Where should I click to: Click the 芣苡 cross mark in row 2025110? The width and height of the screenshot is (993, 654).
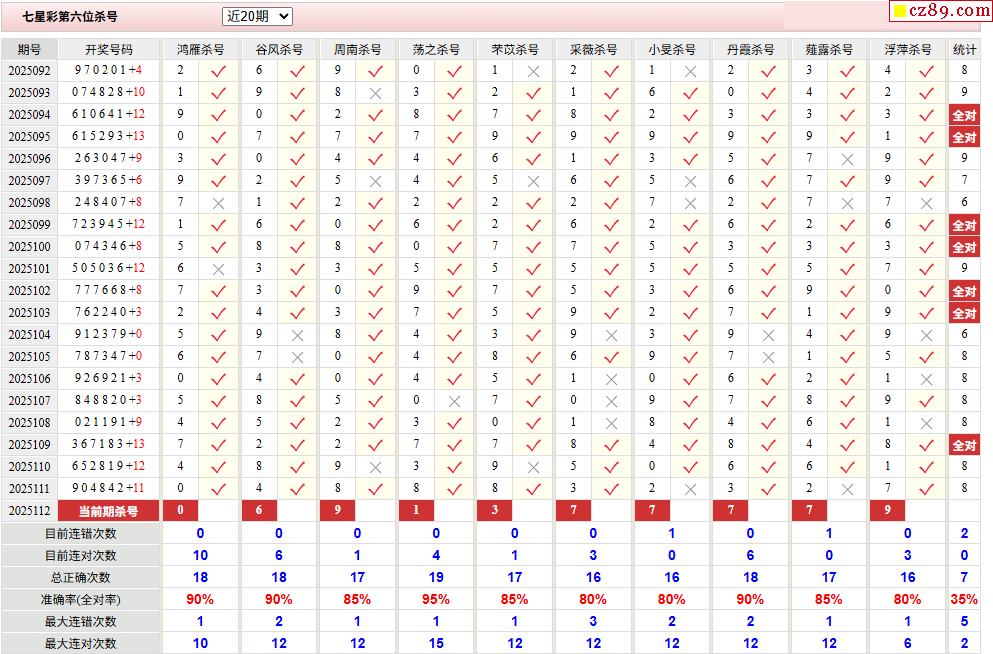533,467
